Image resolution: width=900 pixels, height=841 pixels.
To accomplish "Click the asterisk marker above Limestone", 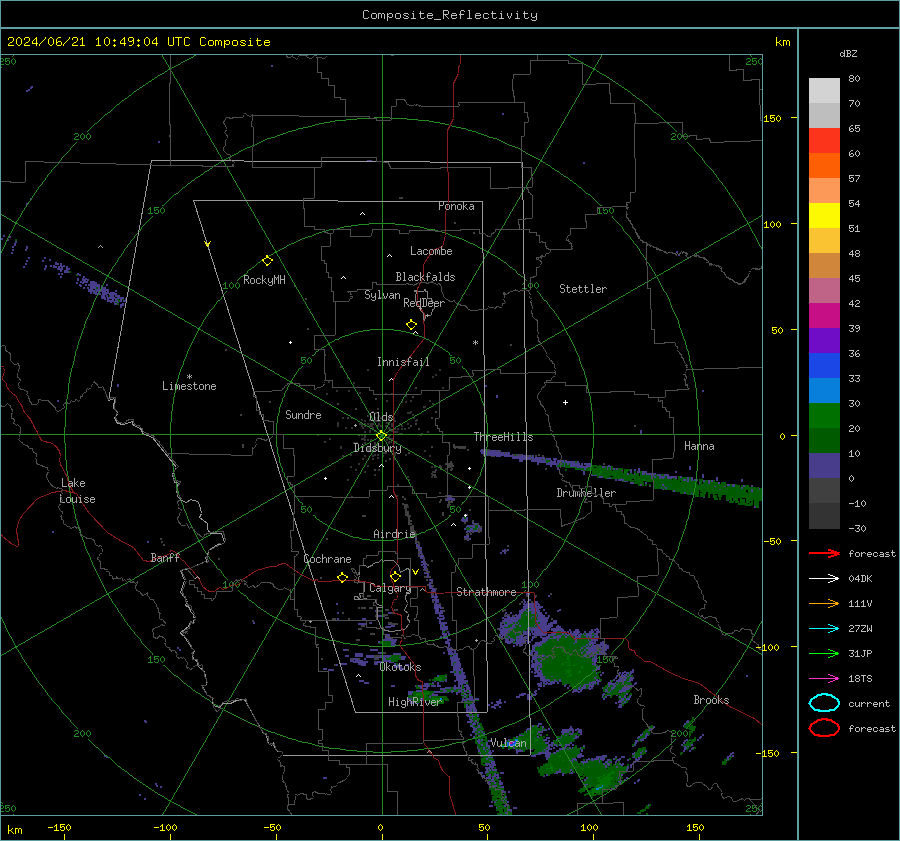I will click(x=189, y=377).
